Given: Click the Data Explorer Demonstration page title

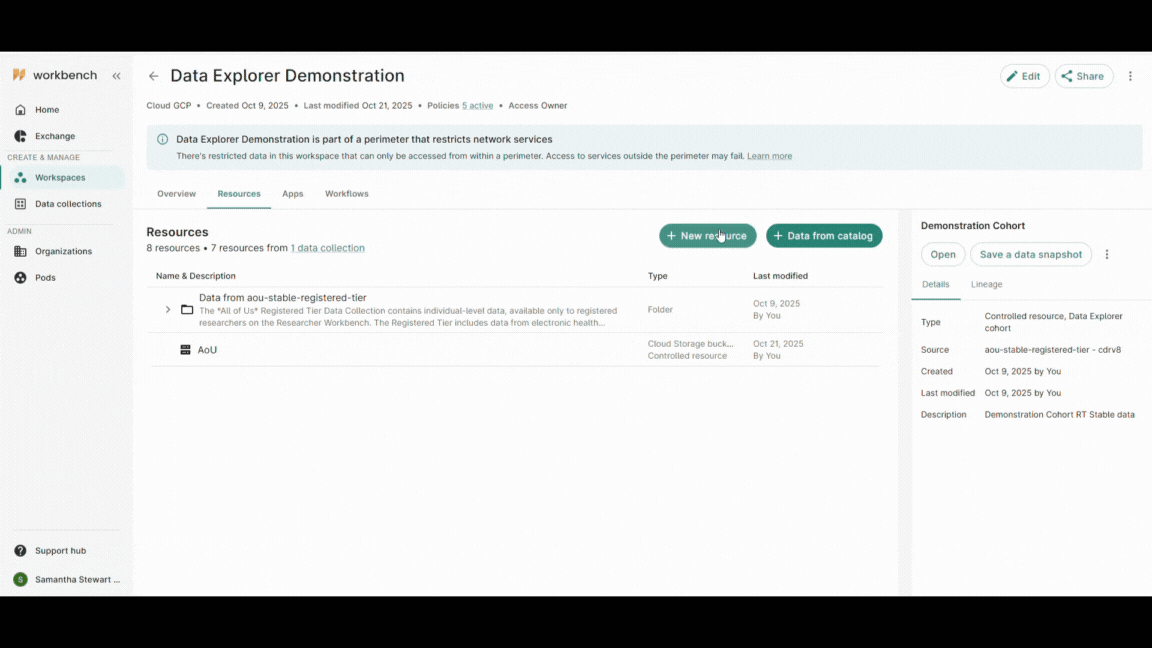Looking at the screenshot, I should [x=287, y=76].
